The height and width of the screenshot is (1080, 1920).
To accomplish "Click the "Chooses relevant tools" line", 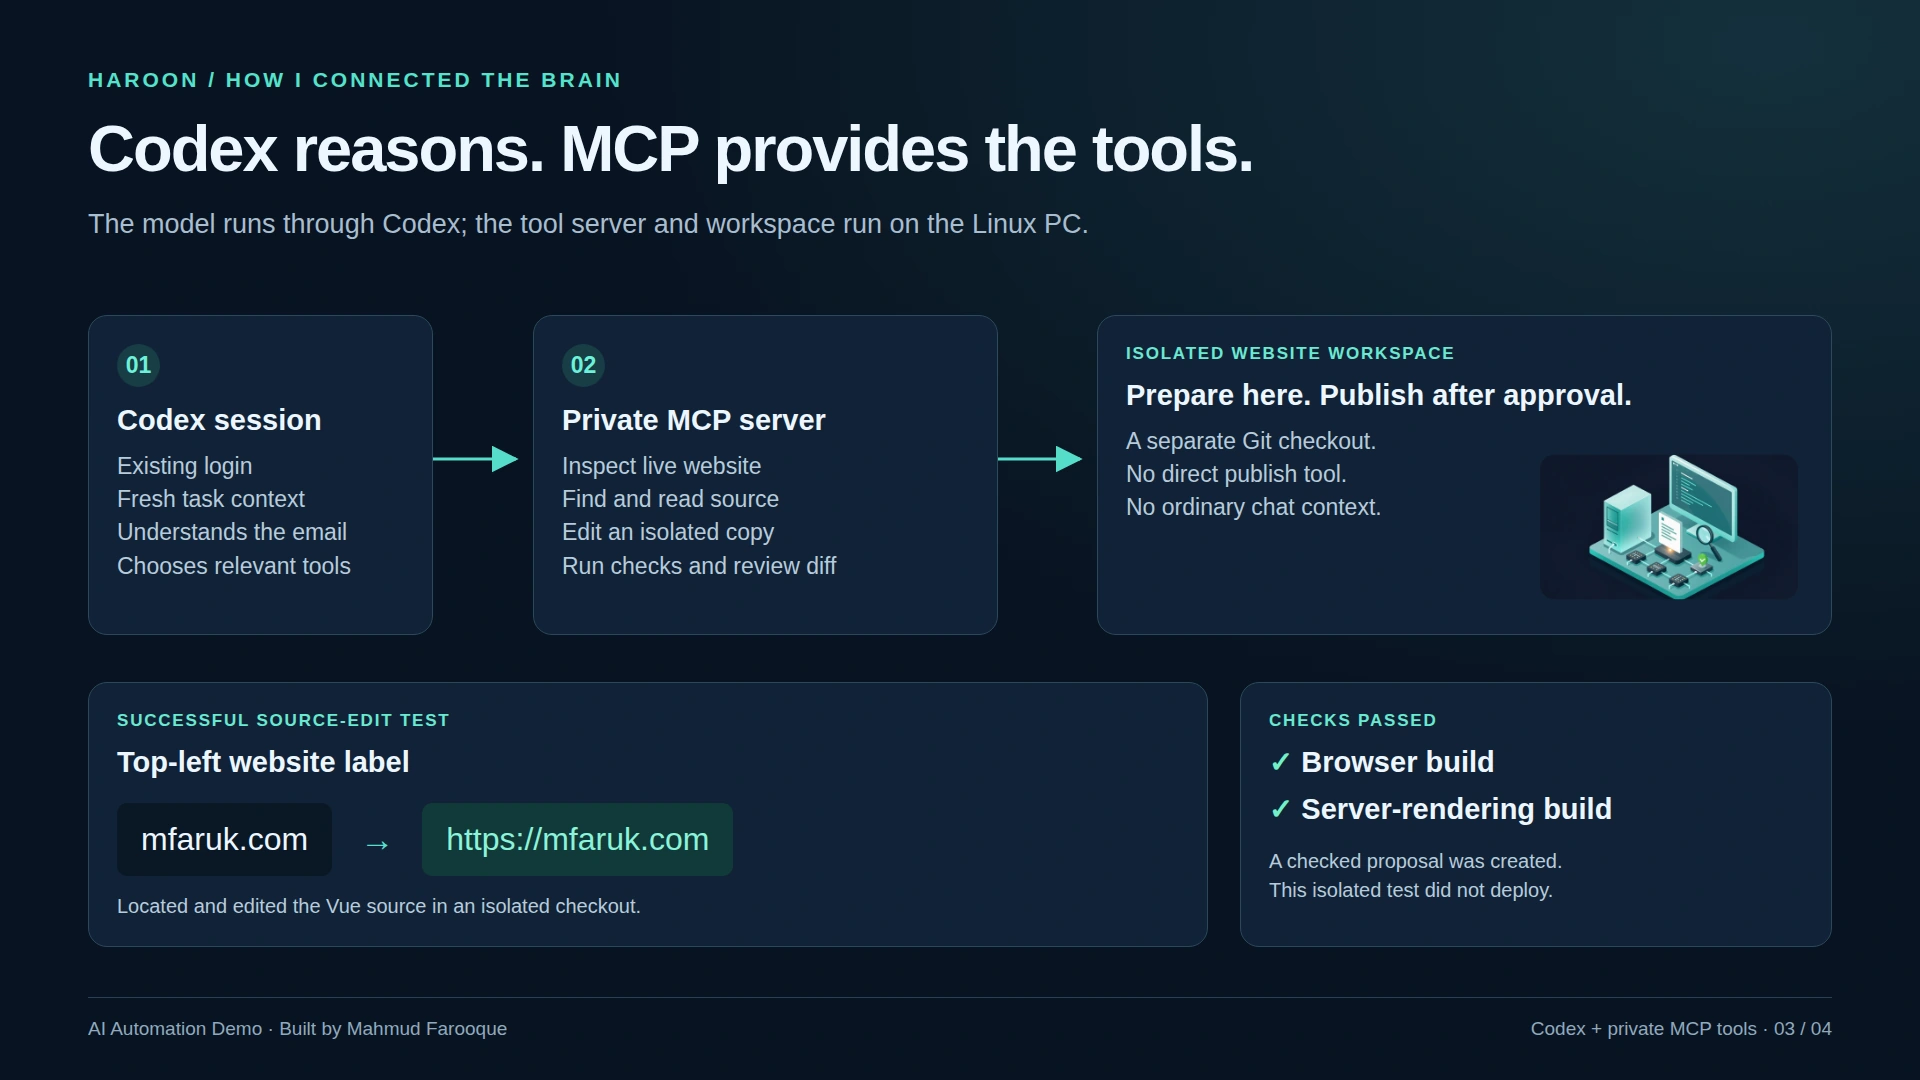I will (234, 566).
